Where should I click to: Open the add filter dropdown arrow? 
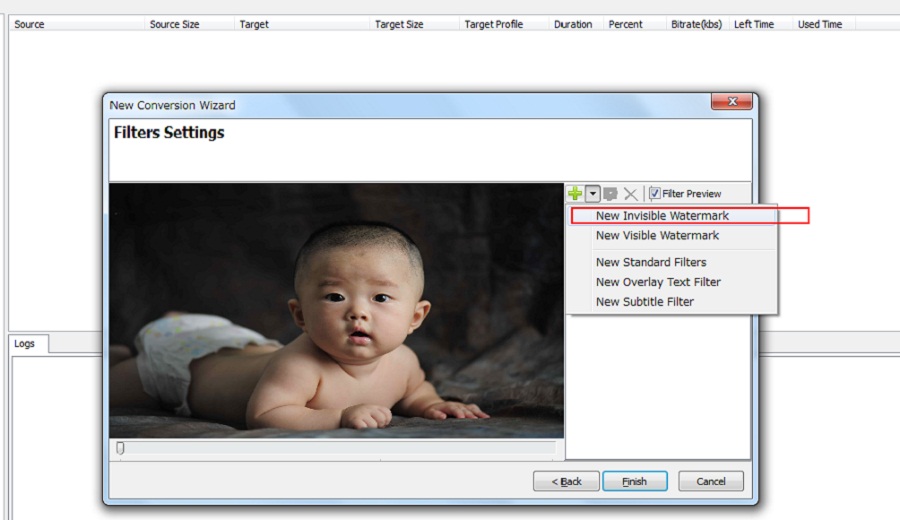point(592,193)
